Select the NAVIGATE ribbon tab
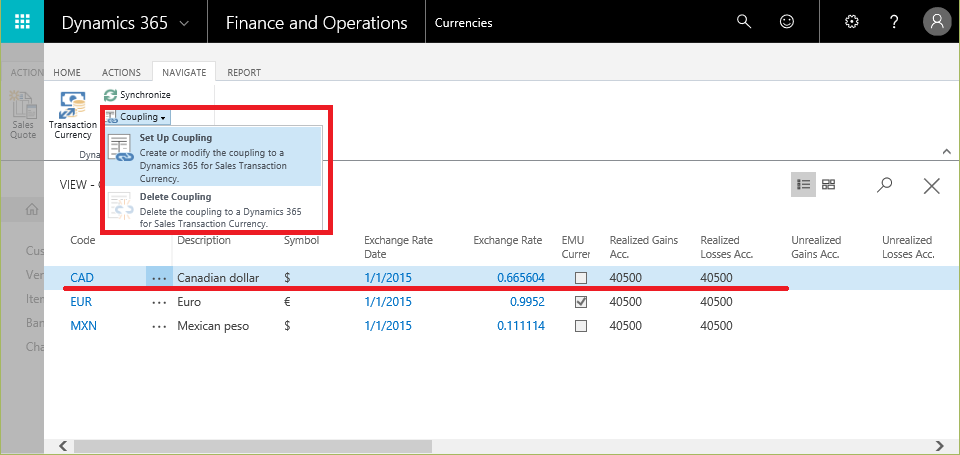The image size is (960, 455). 184,72
